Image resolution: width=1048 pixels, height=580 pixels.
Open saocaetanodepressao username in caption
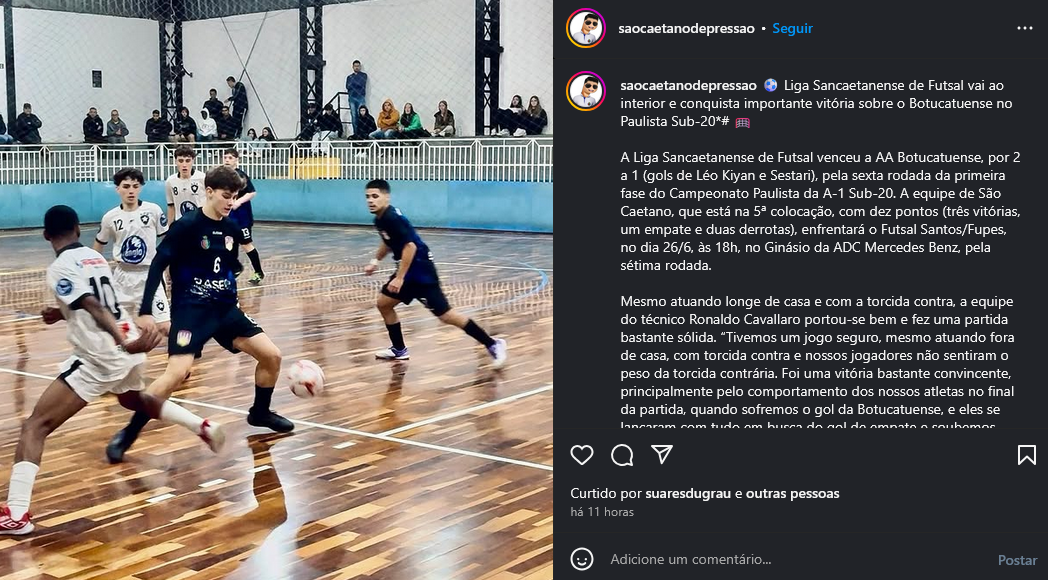(688, 86)
